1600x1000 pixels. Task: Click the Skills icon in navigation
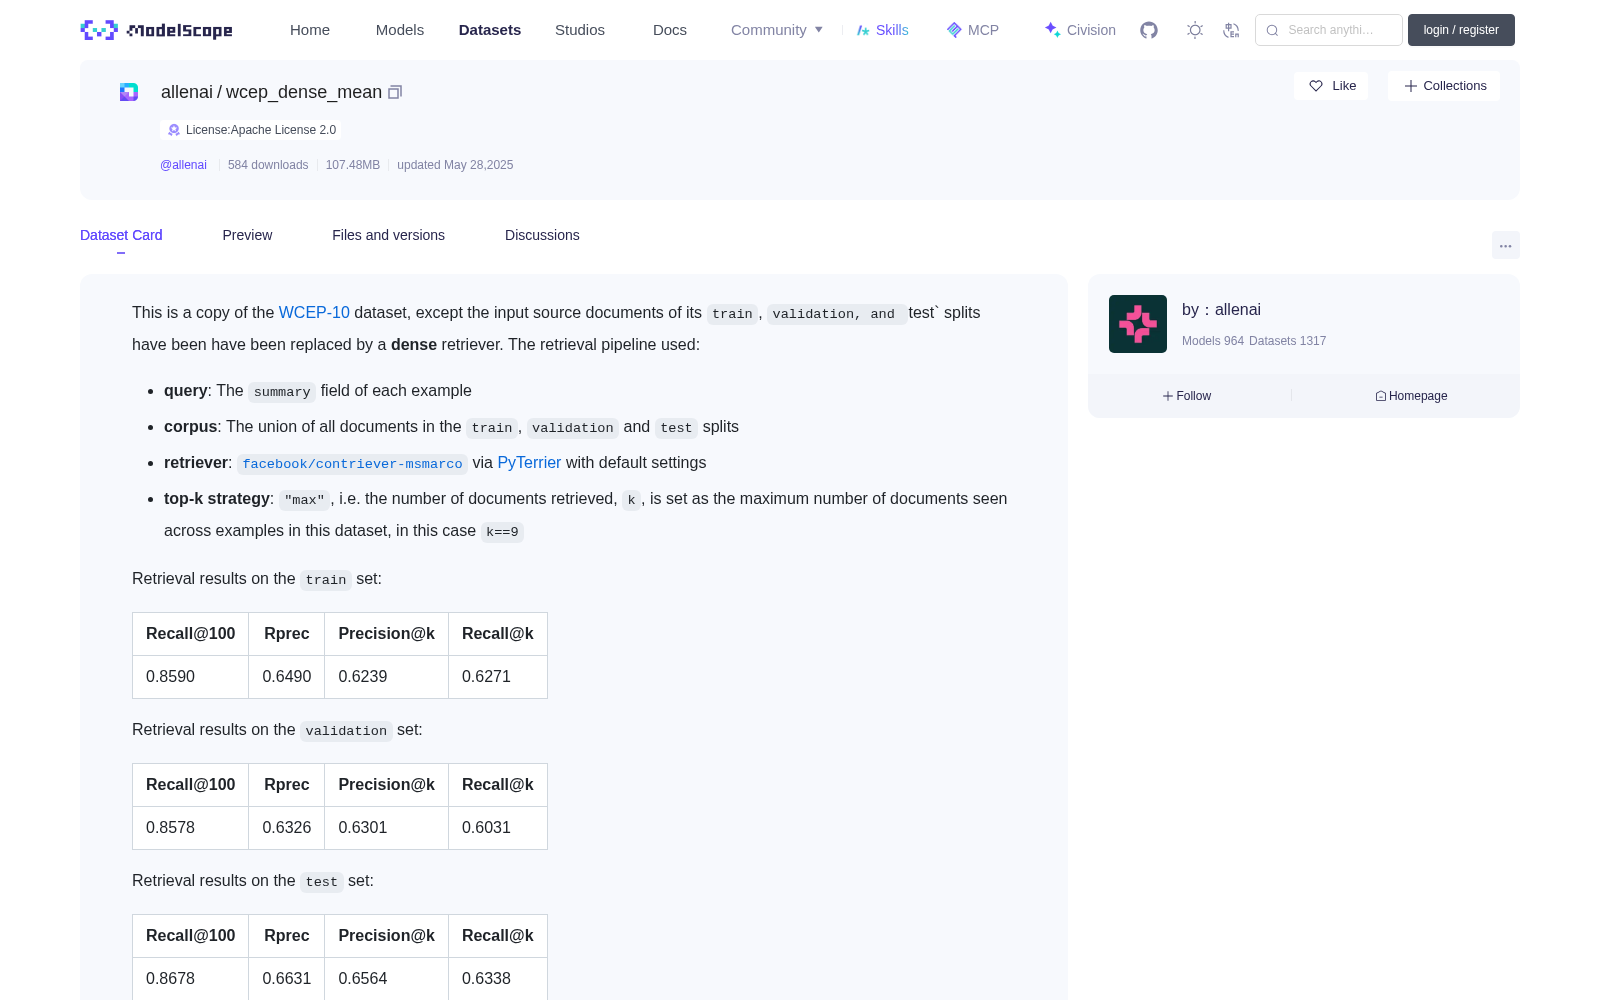coord(863,30)
